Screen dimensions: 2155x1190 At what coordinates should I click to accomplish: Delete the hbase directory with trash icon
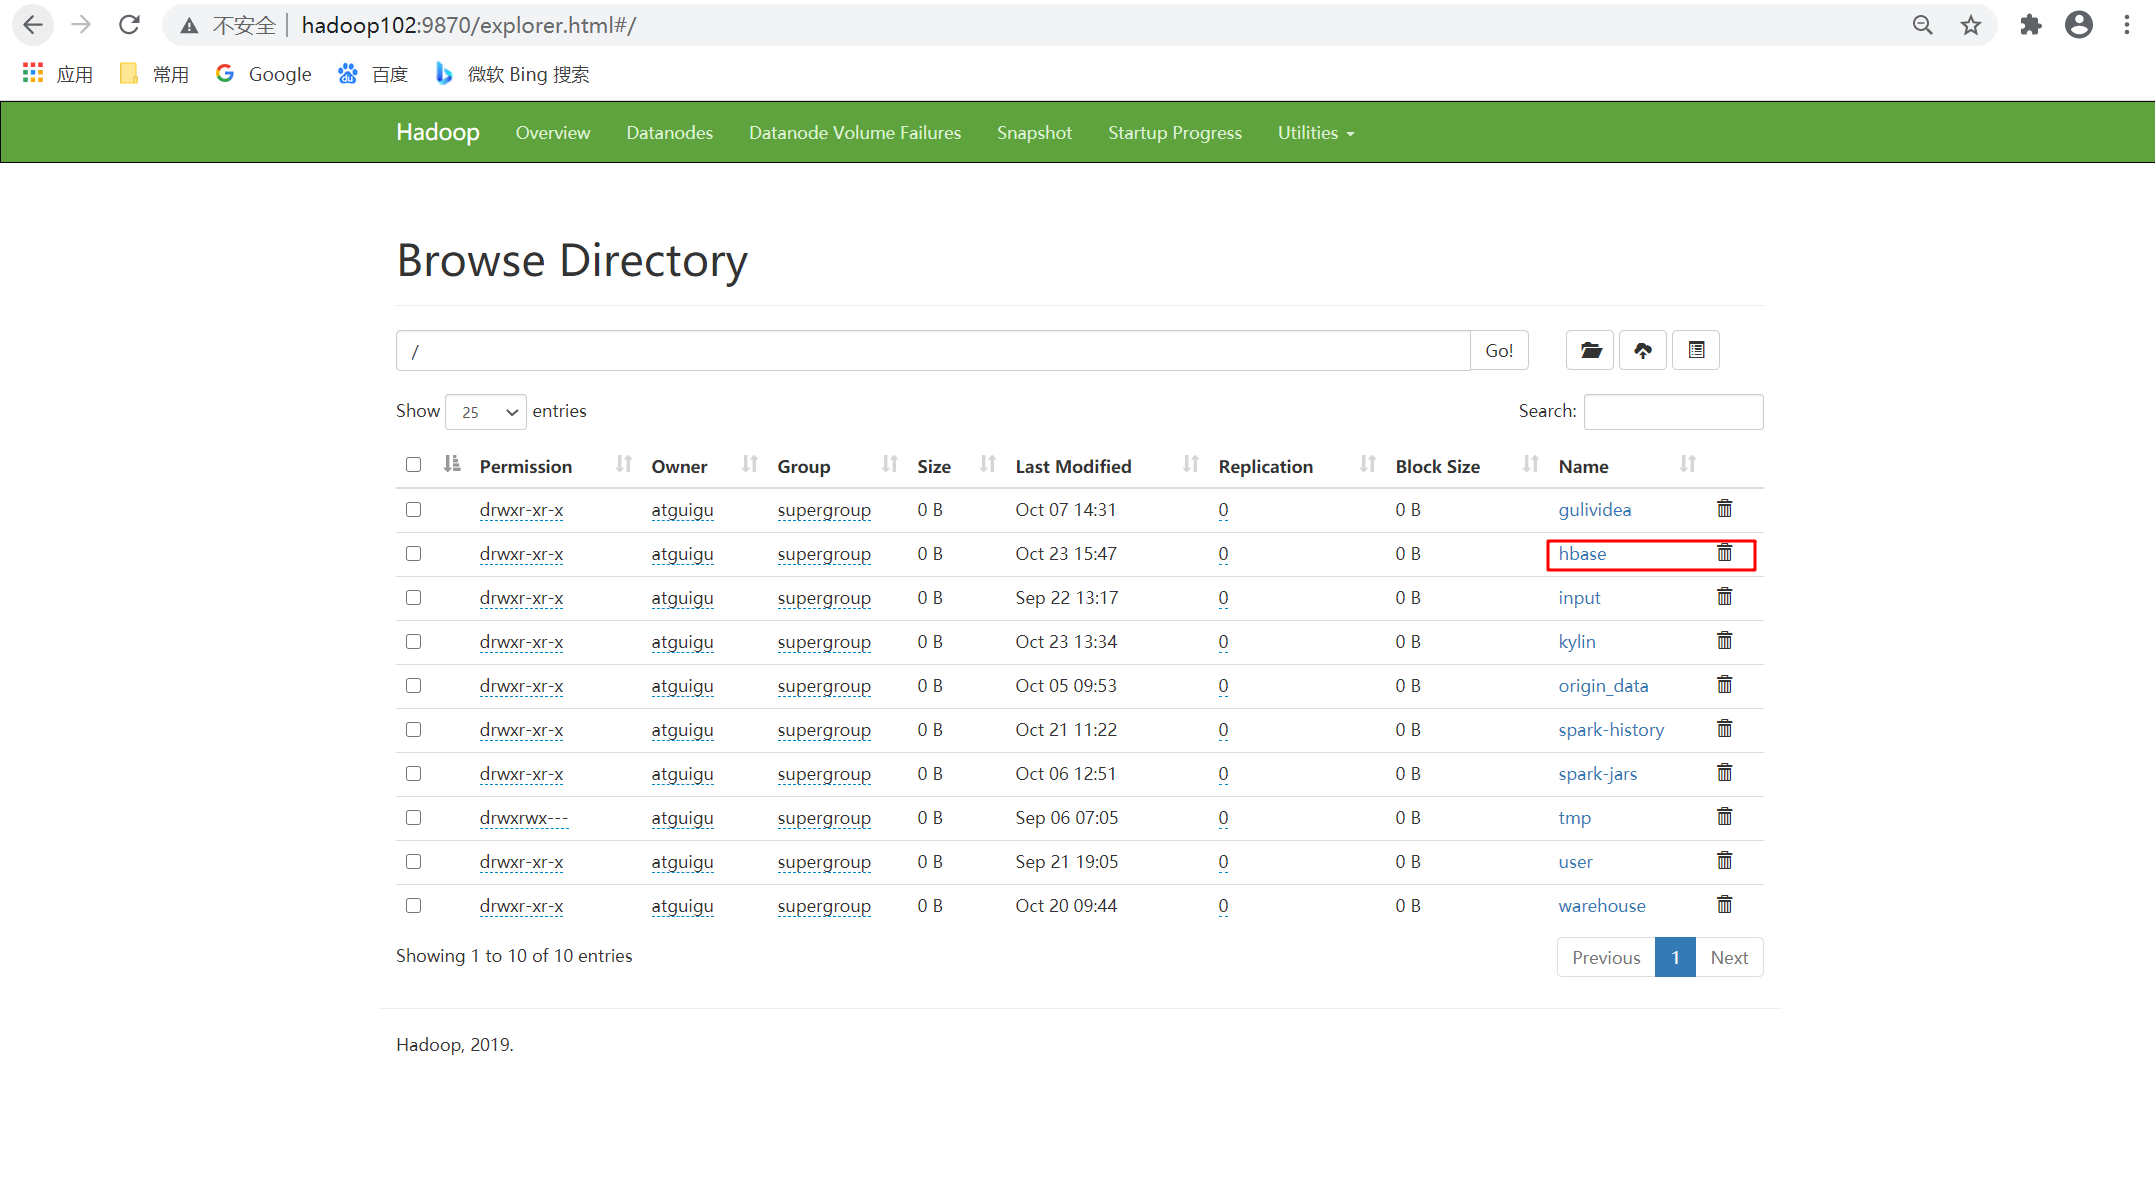pos(1724,553)
